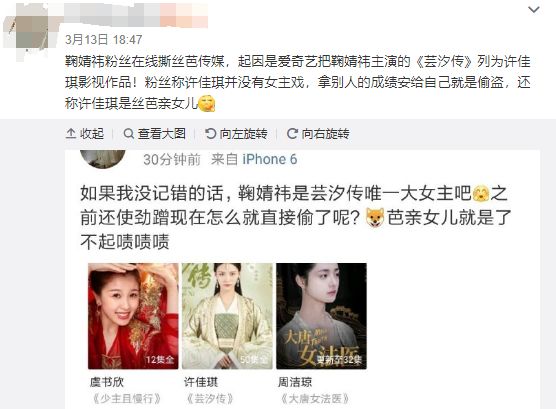Click the doge emoji in embedded post
This screenshot has height=409, width=556.
(375, 217)
